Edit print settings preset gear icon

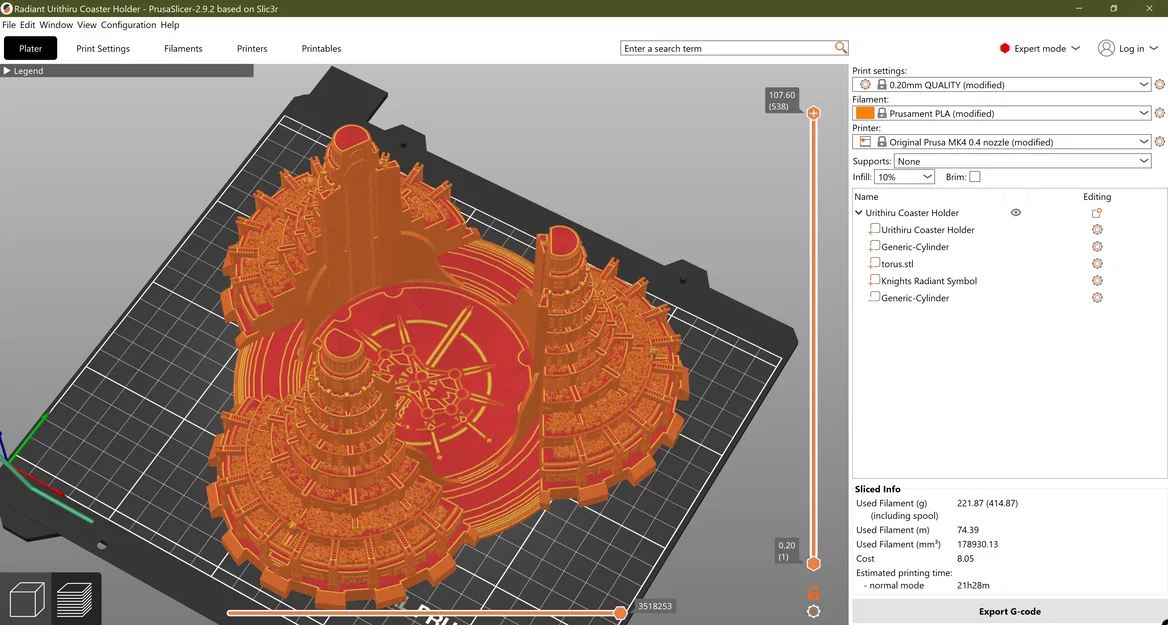click(1159, 85)
